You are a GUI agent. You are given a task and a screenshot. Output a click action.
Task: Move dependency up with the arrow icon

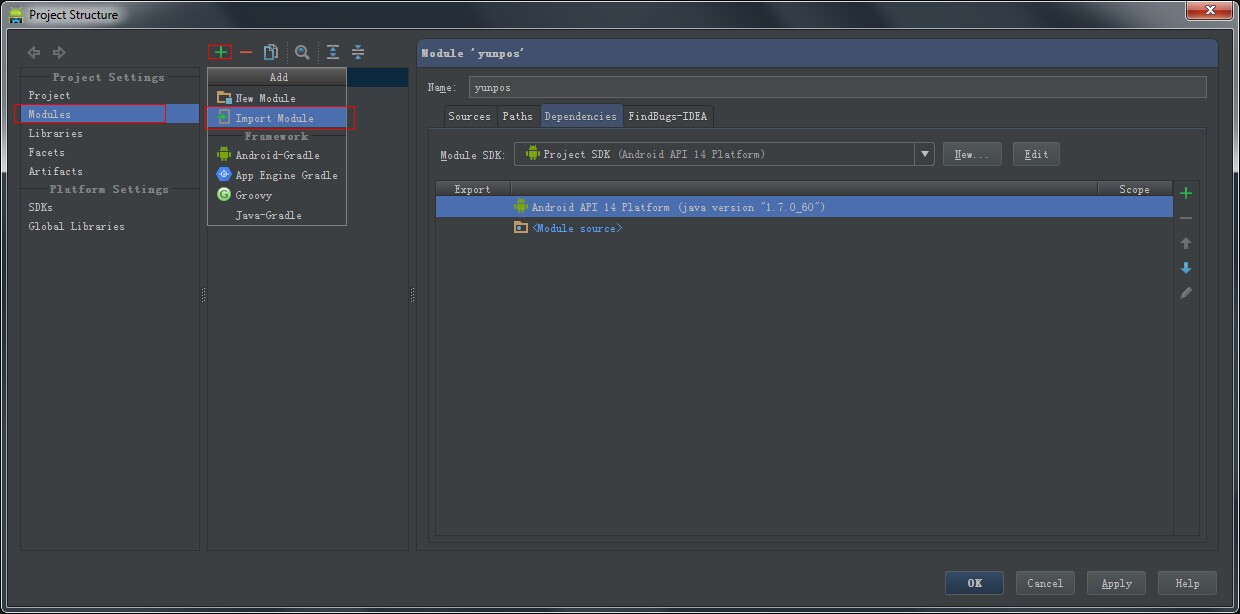[x=1186, y=243]
